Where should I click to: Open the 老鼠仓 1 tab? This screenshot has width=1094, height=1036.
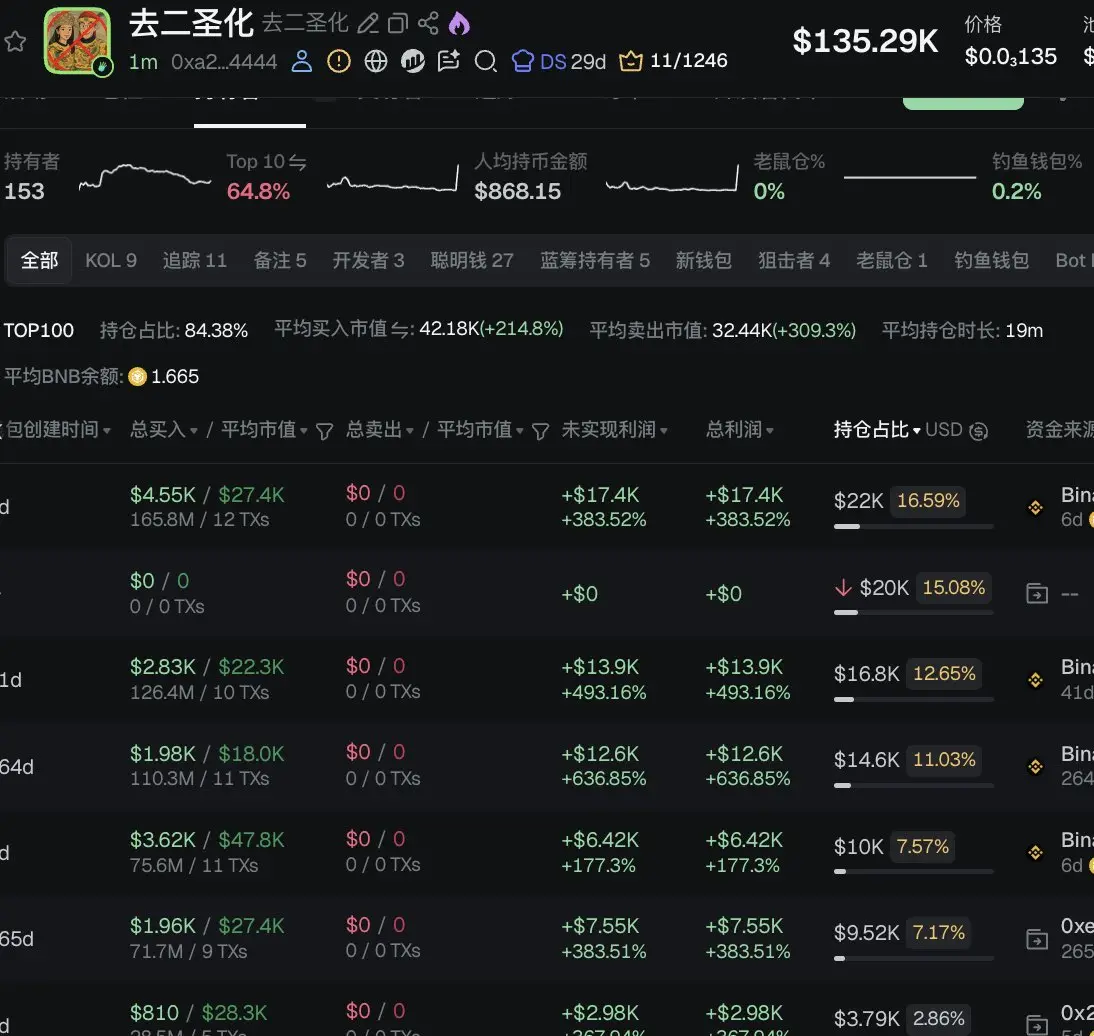(892, 260)
